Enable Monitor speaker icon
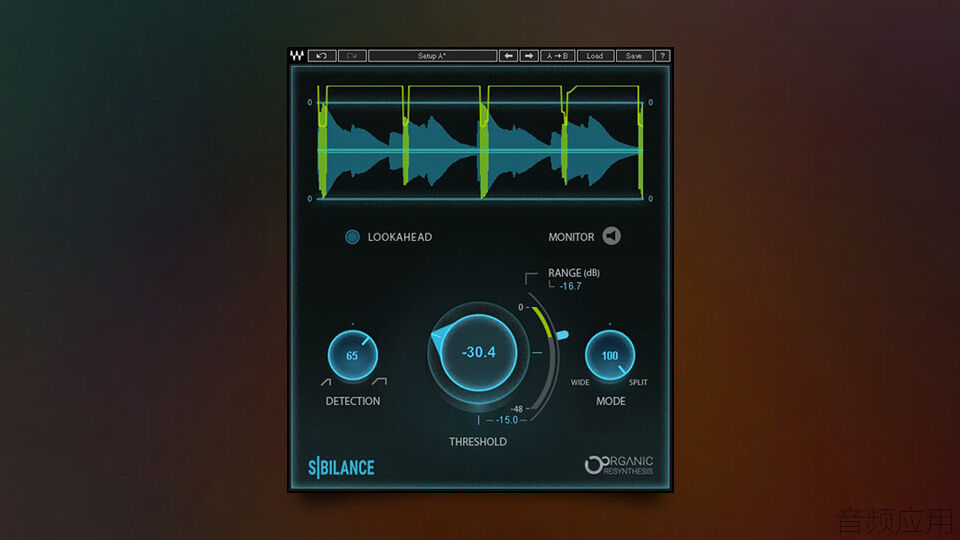 coord(612,236)
